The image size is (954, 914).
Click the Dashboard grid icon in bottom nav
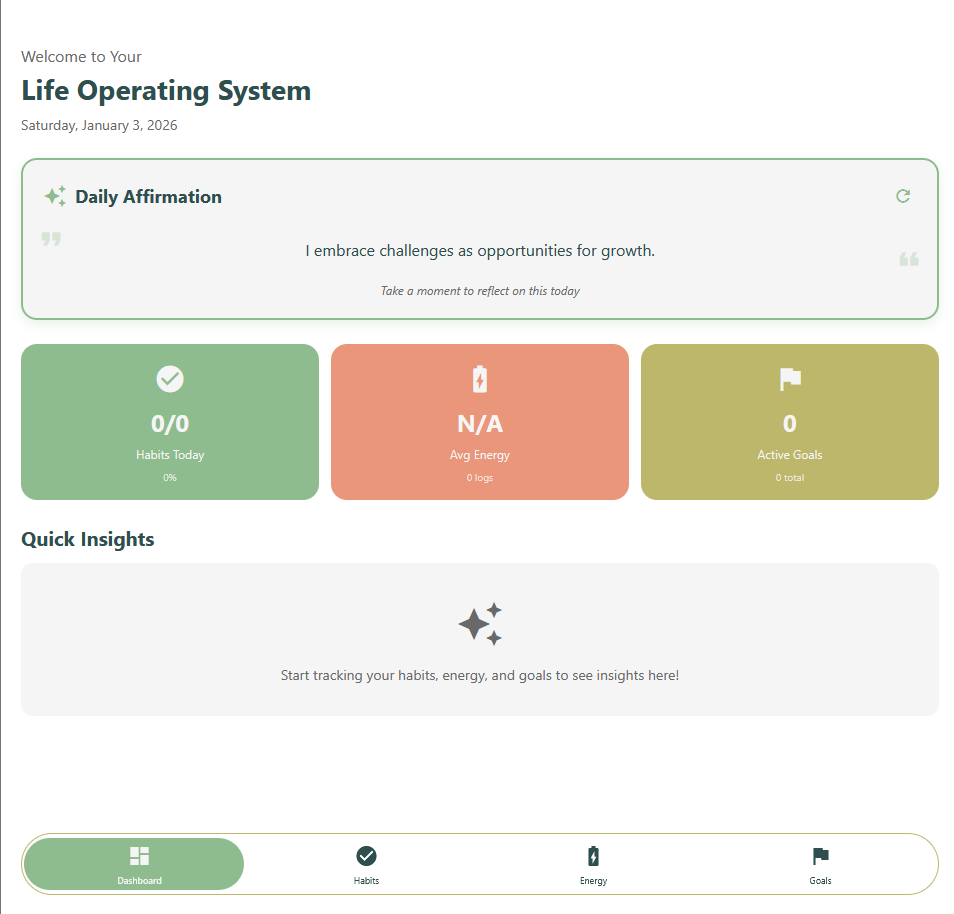click(139, 856)
